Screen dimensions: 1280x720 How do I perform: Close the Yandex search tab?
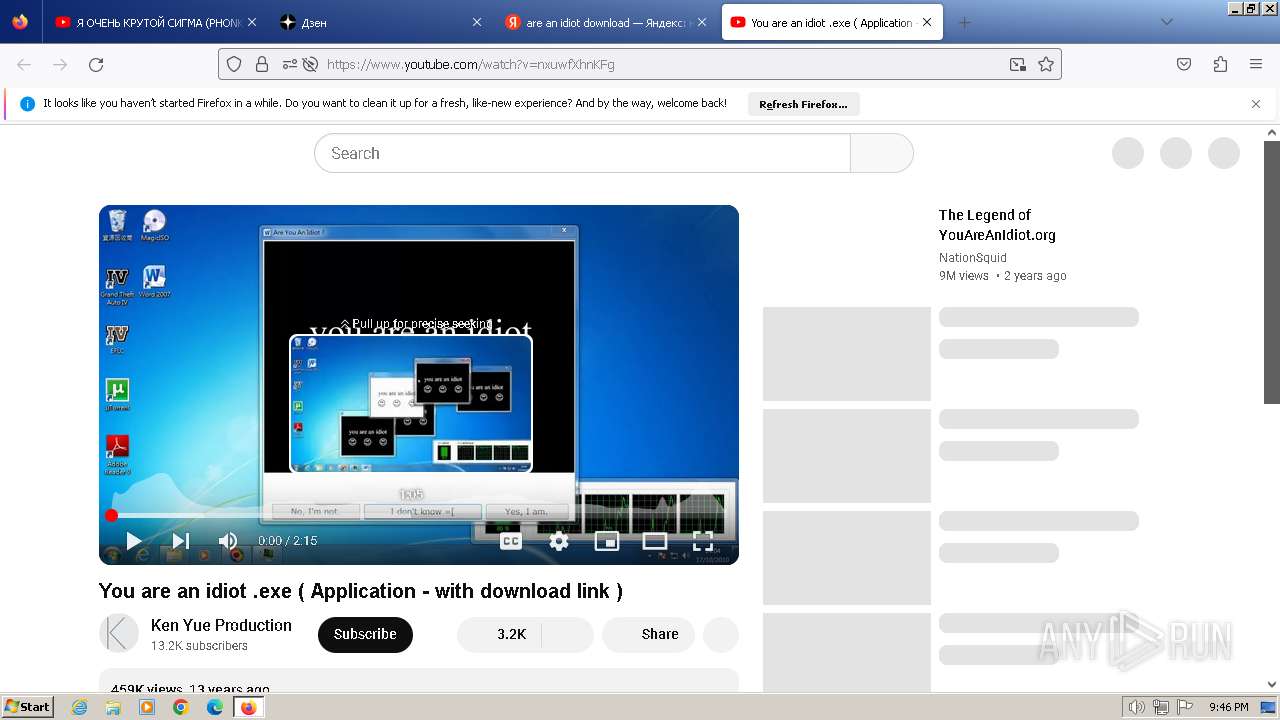tap(702, 22)
